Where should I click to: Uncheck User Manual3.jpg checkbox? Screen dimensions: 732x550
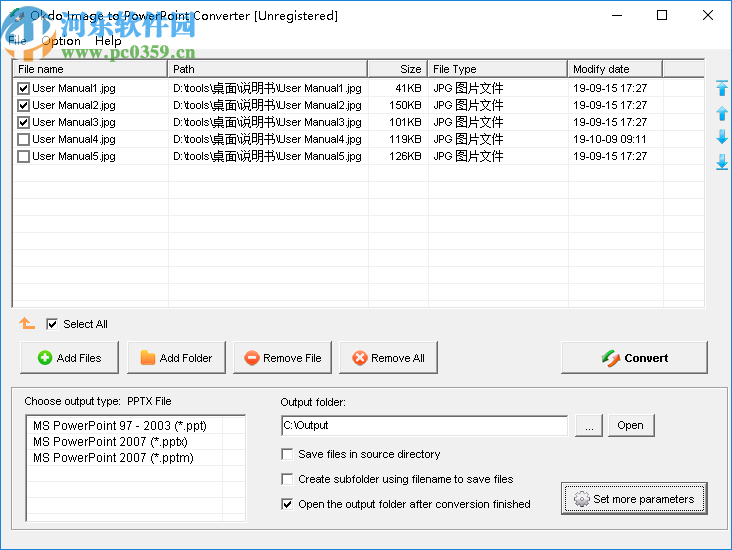pyautogui.click(x=23, y=122)
